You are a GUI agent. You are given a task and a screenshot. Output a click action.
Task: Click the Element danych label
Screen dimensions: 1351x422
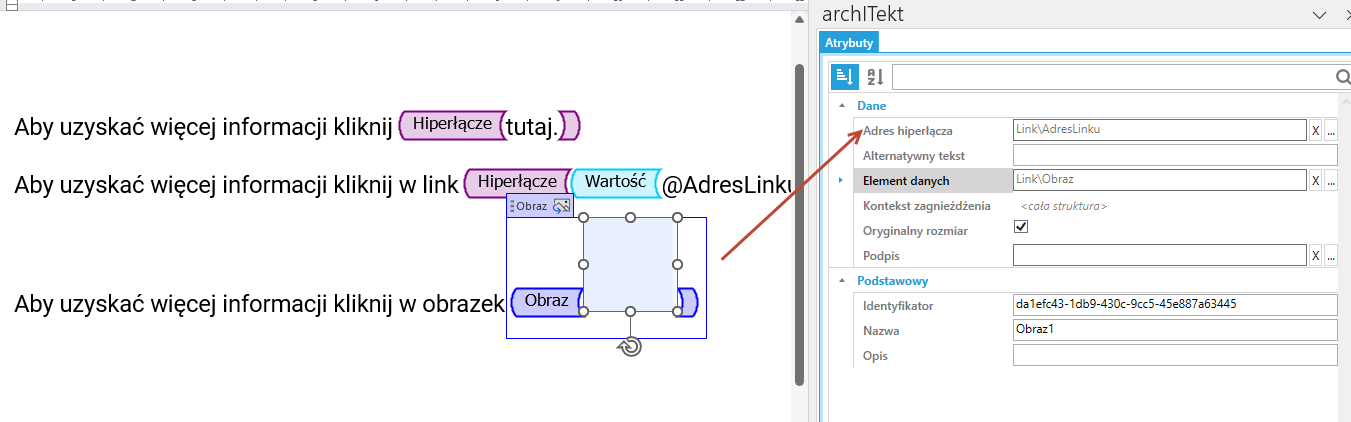pyautogui.click(x=906, y=181)
